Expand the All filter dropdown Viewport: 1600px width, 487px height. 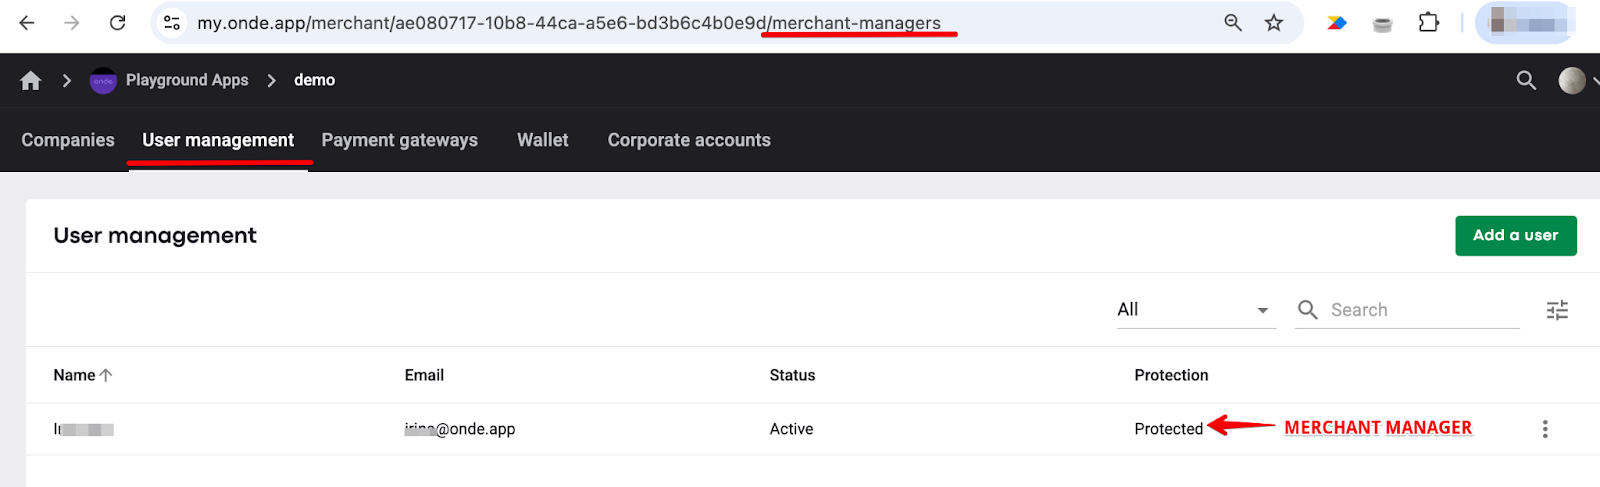click(x=1195, y=310)
